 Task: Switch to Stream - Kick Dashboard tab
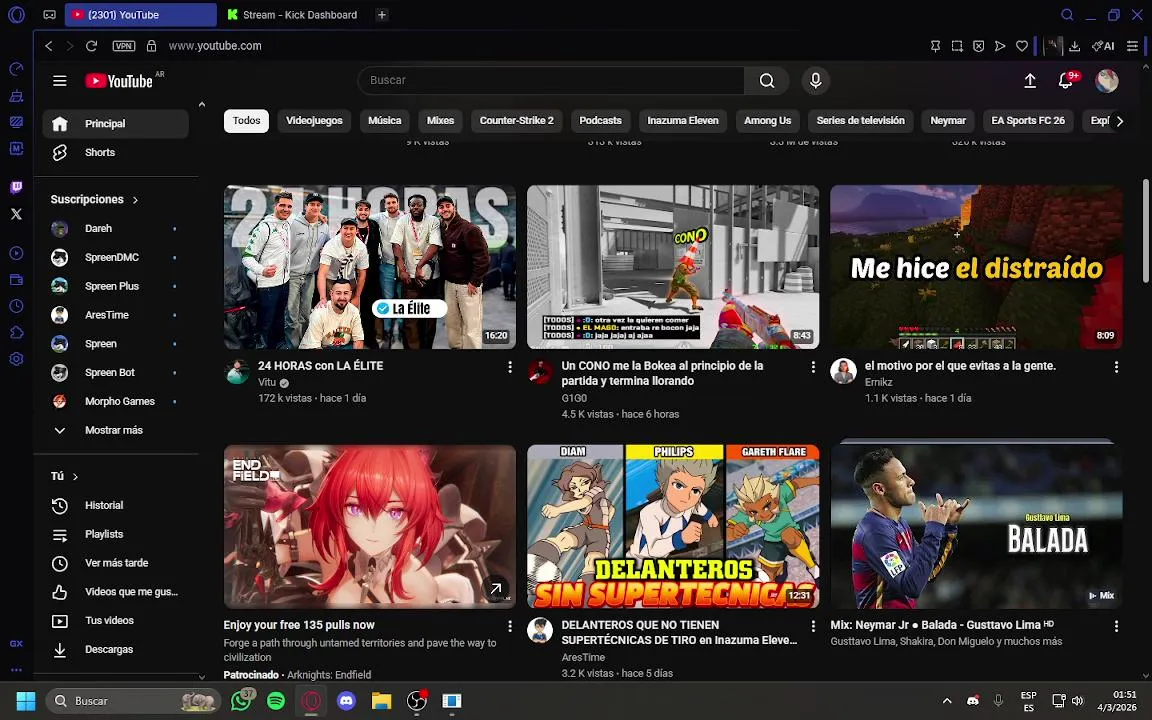pos(292,15)
